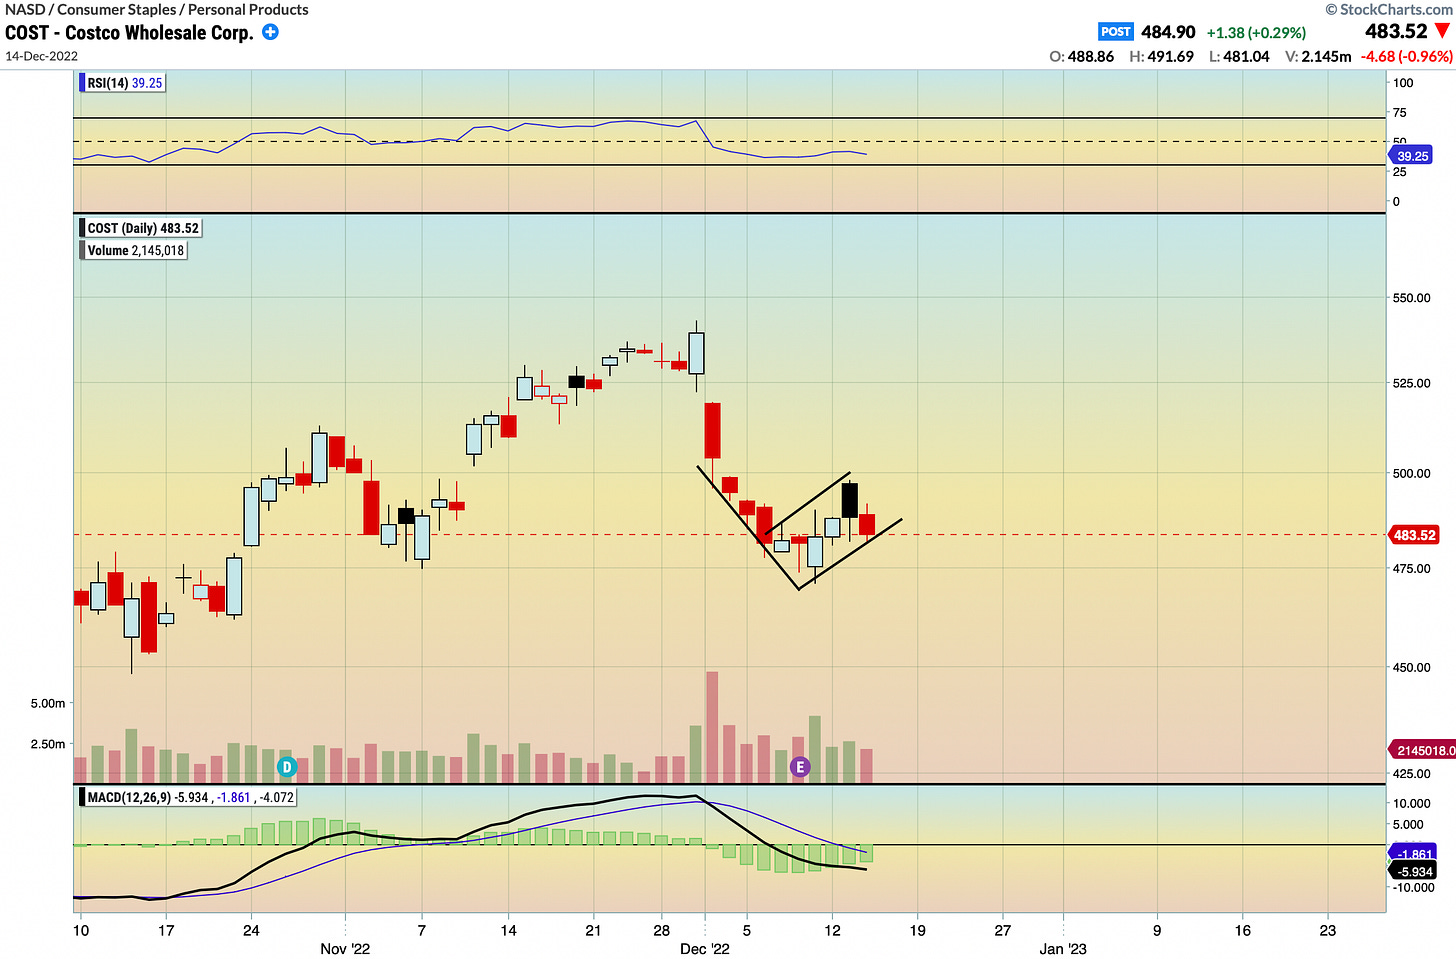
Task: Click the Nov '22 month label
Action: (345, 948)
